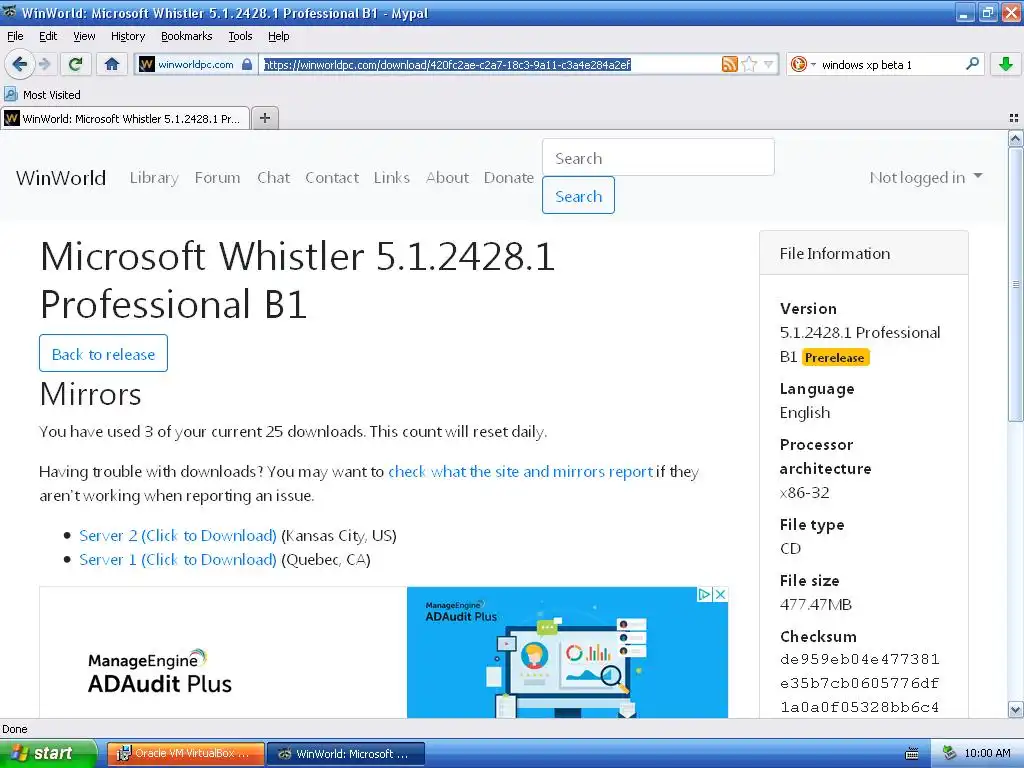Open the browser Home page
This screenshot has height=768, width=1024.
(x=112, y=64)
